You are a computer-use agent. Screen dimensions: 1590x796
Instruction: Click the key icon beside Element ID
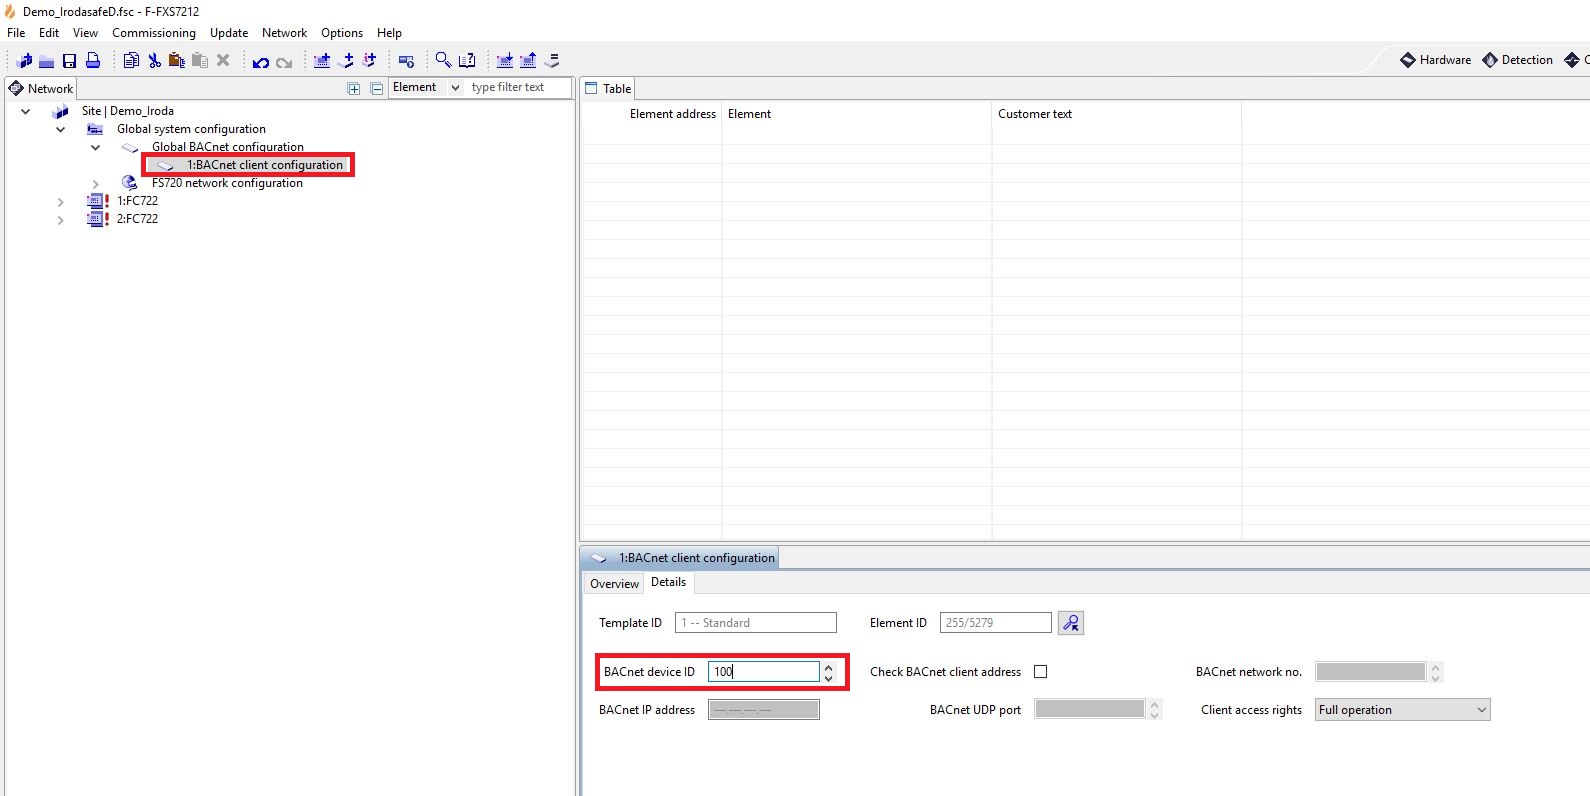pos(1070,623)
